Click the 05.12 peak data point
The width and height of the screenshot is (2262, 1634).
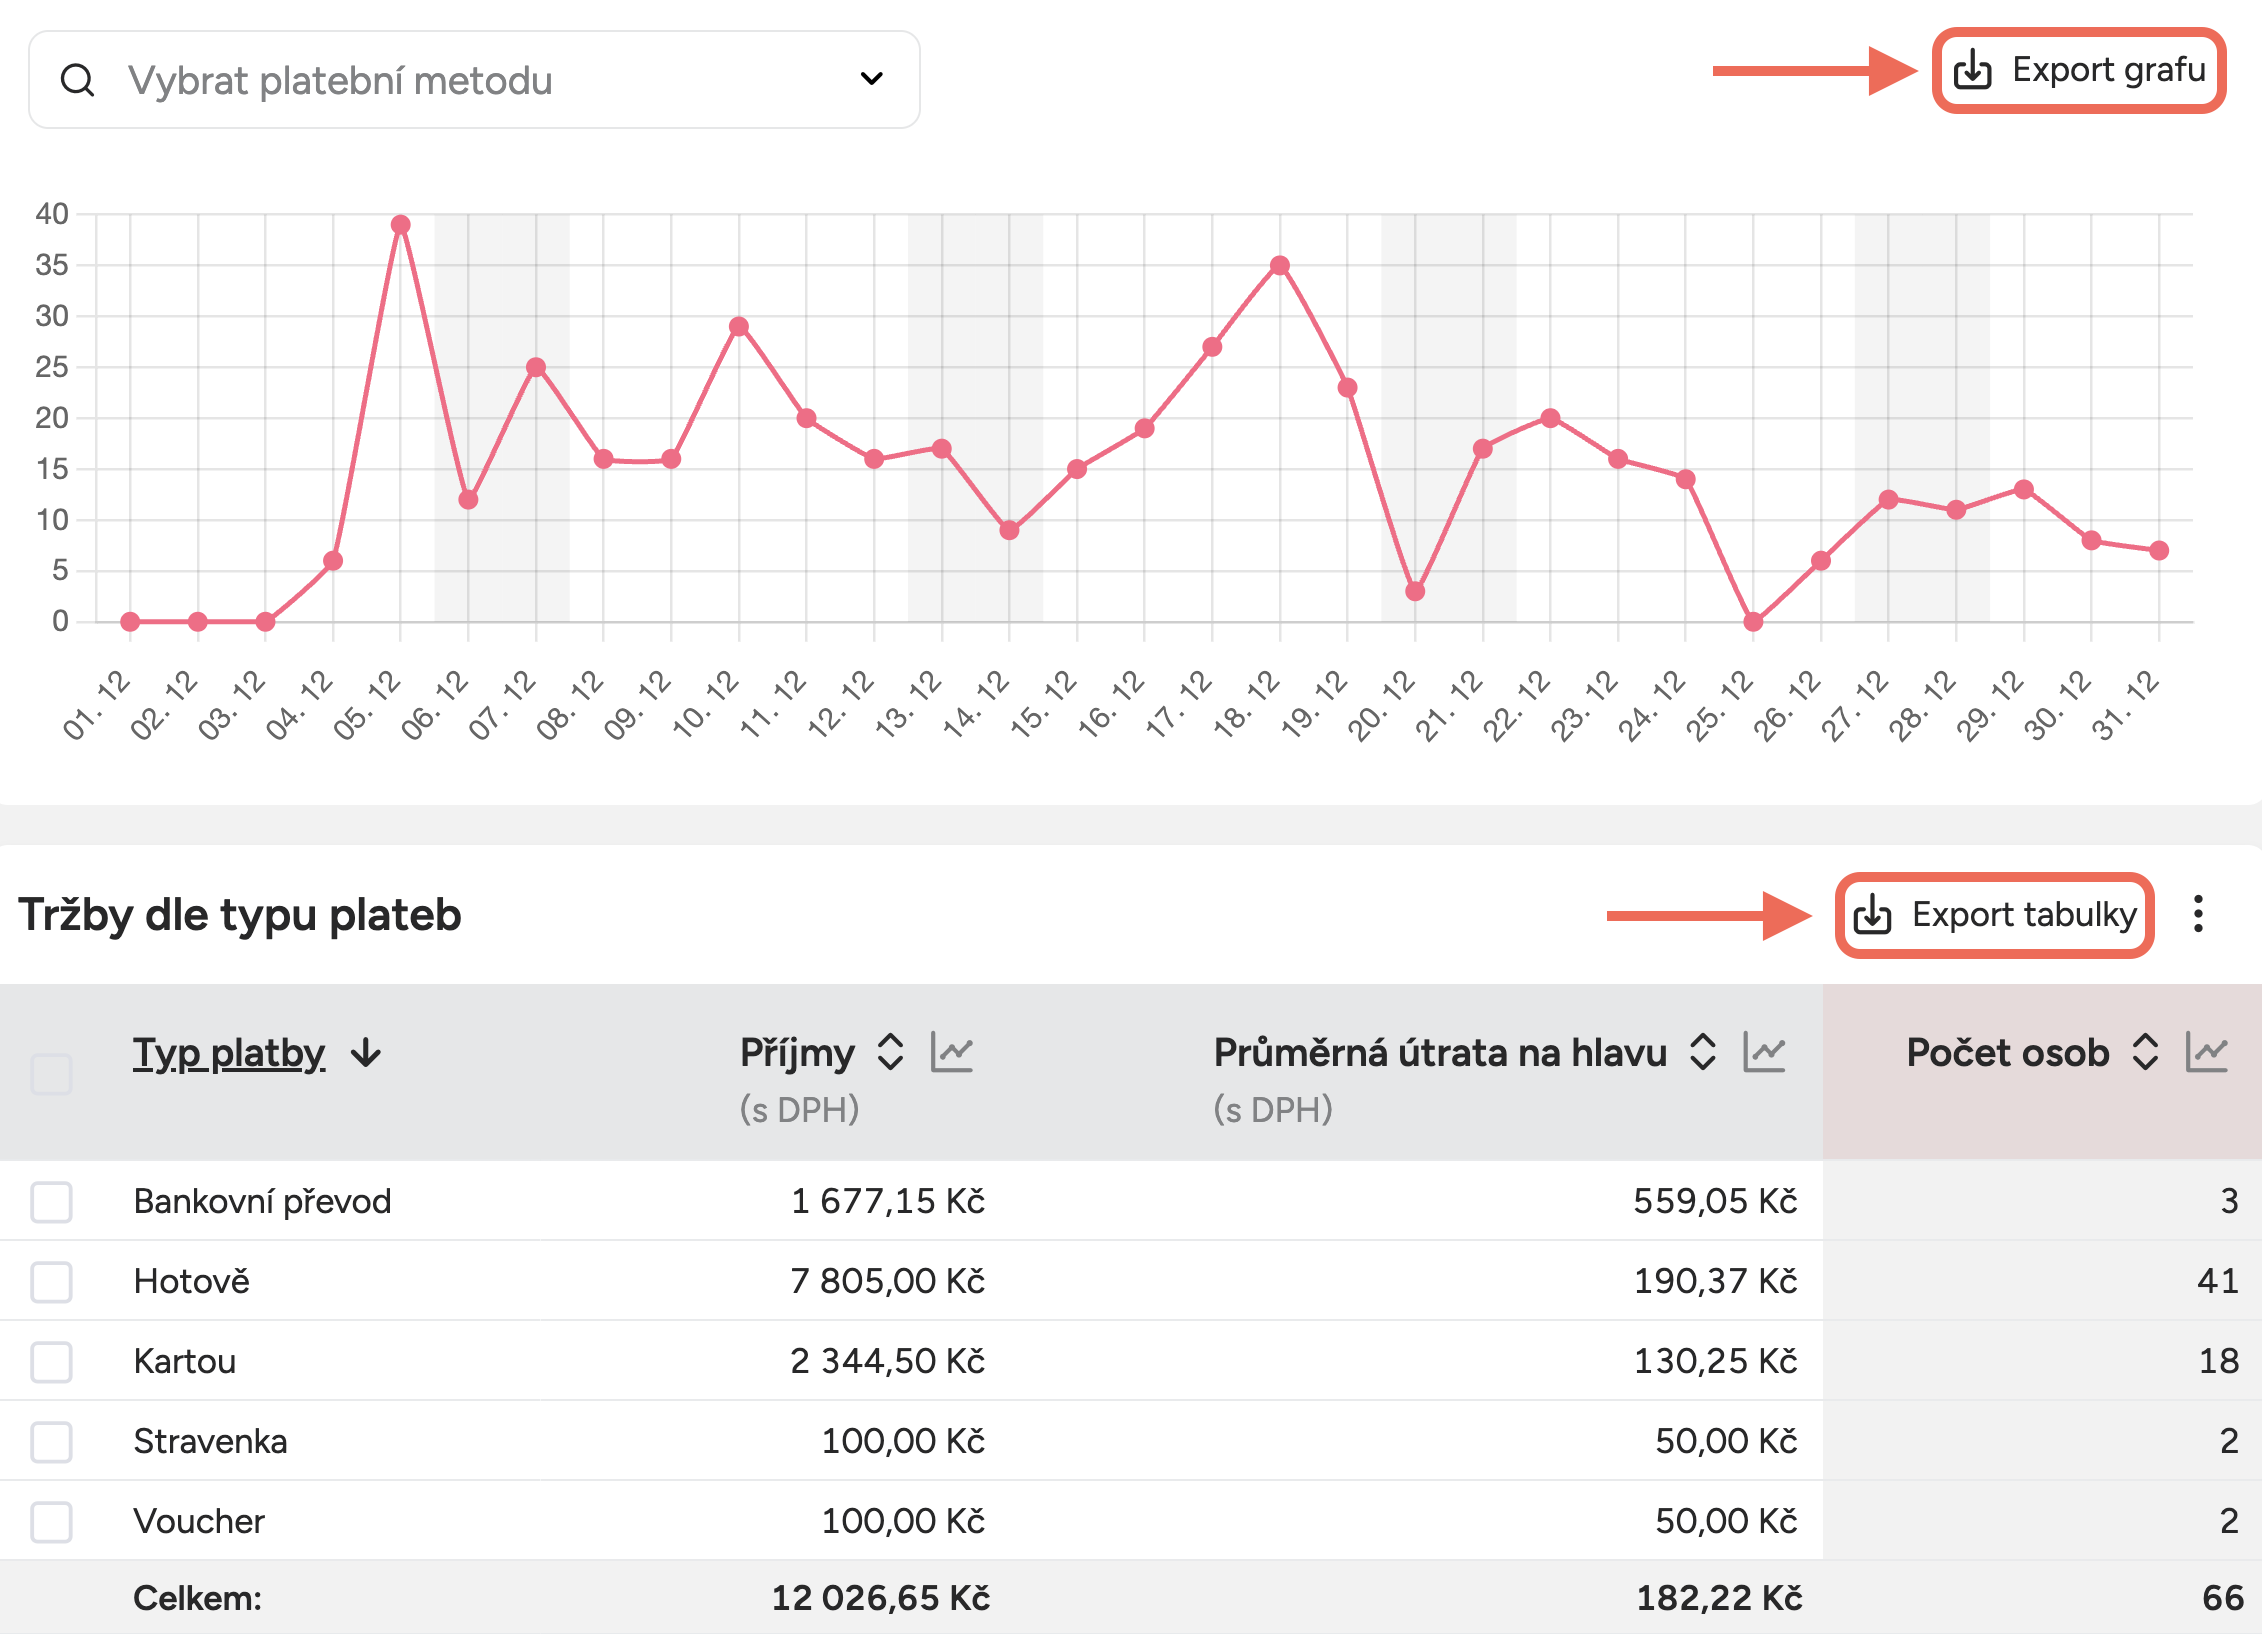(401, 225)
